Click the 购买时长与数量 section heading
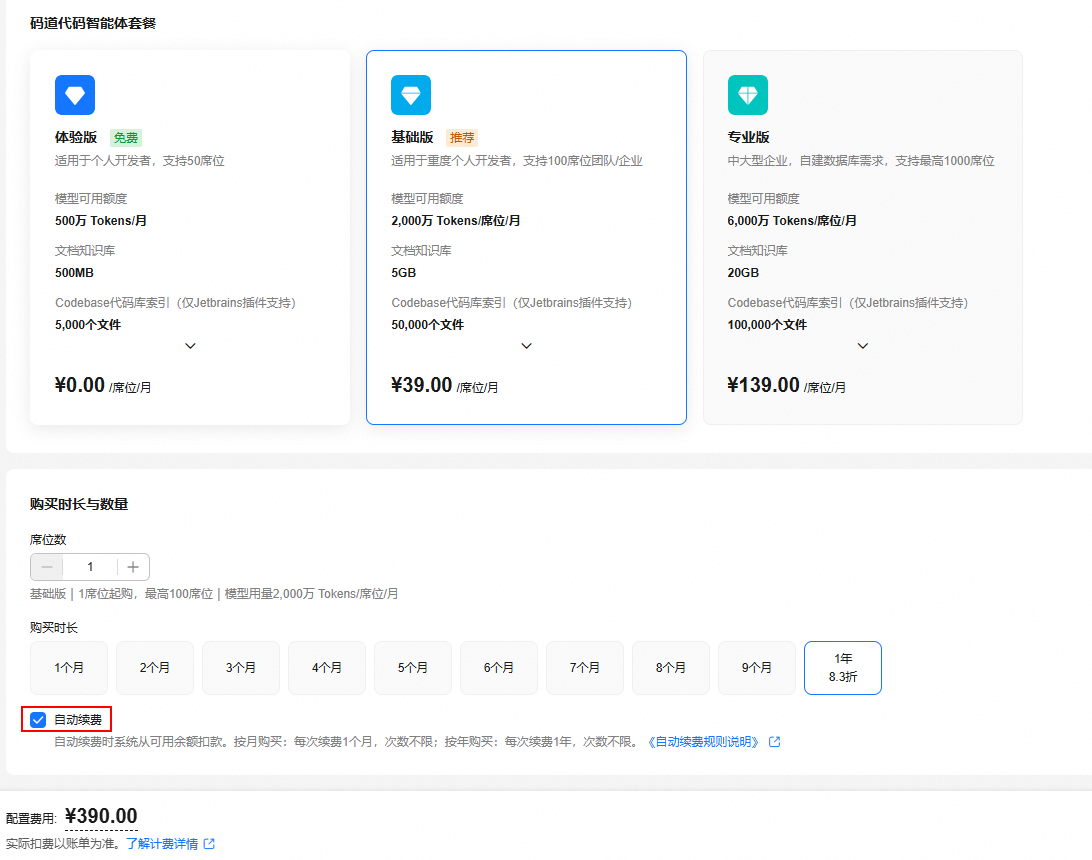This screenshot has height=860, width=1092. (79, 504)
